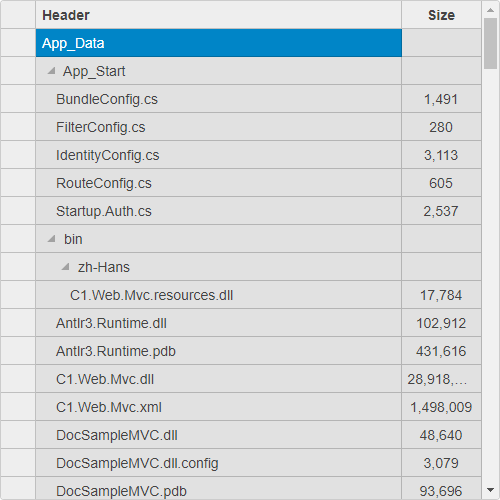Select RouteConfig.cs file row
This screenshot has height=500, width=500.
coord(218,183)
